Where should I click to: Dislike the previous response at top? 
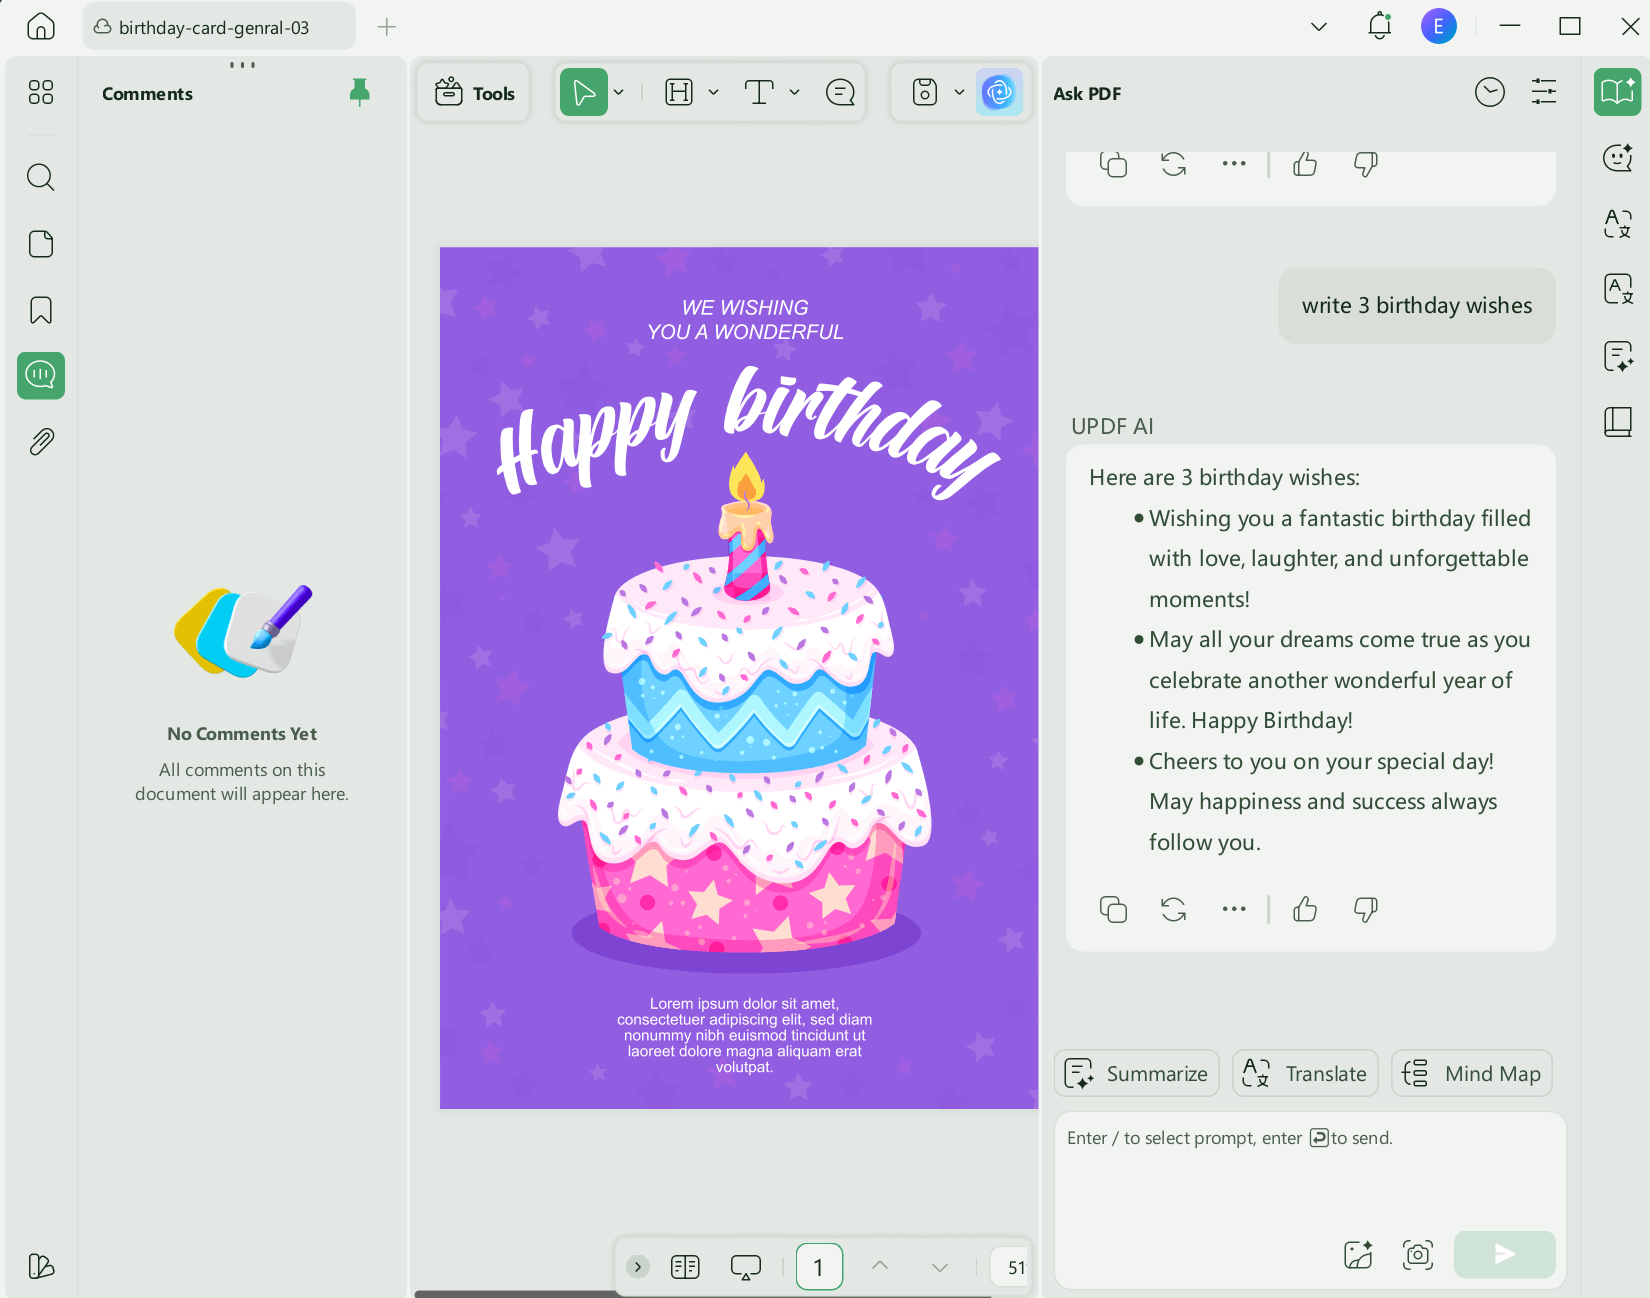pyautogui.click(x=1365, y=164)
